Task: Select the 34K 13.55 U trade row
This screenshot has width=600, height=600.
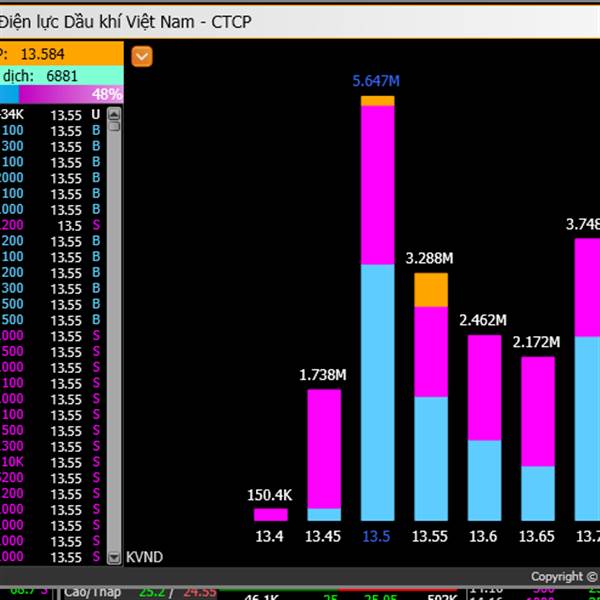Action: 52,115
